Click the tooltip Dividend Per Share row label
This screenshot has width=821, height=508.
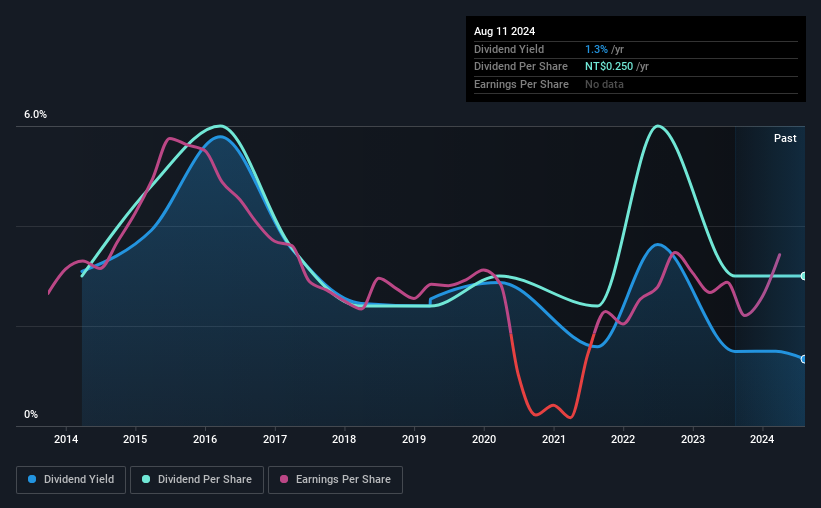coord(520,67)
